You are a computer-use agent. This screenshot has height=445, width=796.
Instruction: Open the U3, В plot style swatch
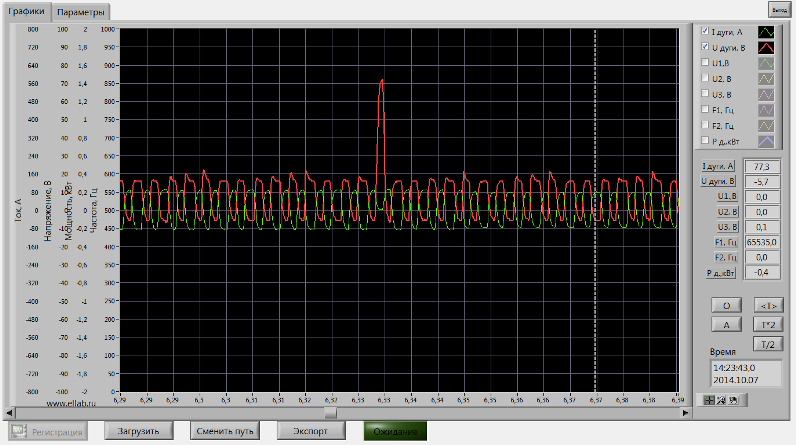point(766,95)
